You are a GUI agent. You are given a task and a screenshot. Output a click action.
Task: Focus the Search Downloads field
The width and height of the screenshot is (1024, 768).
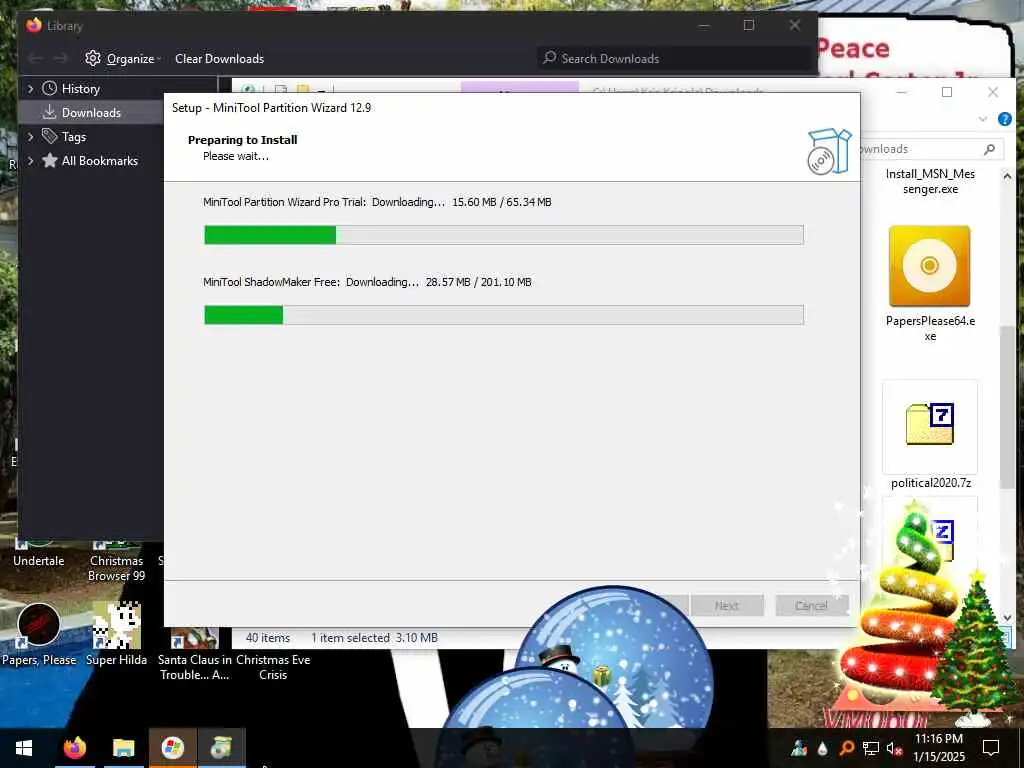coord(673,59)
